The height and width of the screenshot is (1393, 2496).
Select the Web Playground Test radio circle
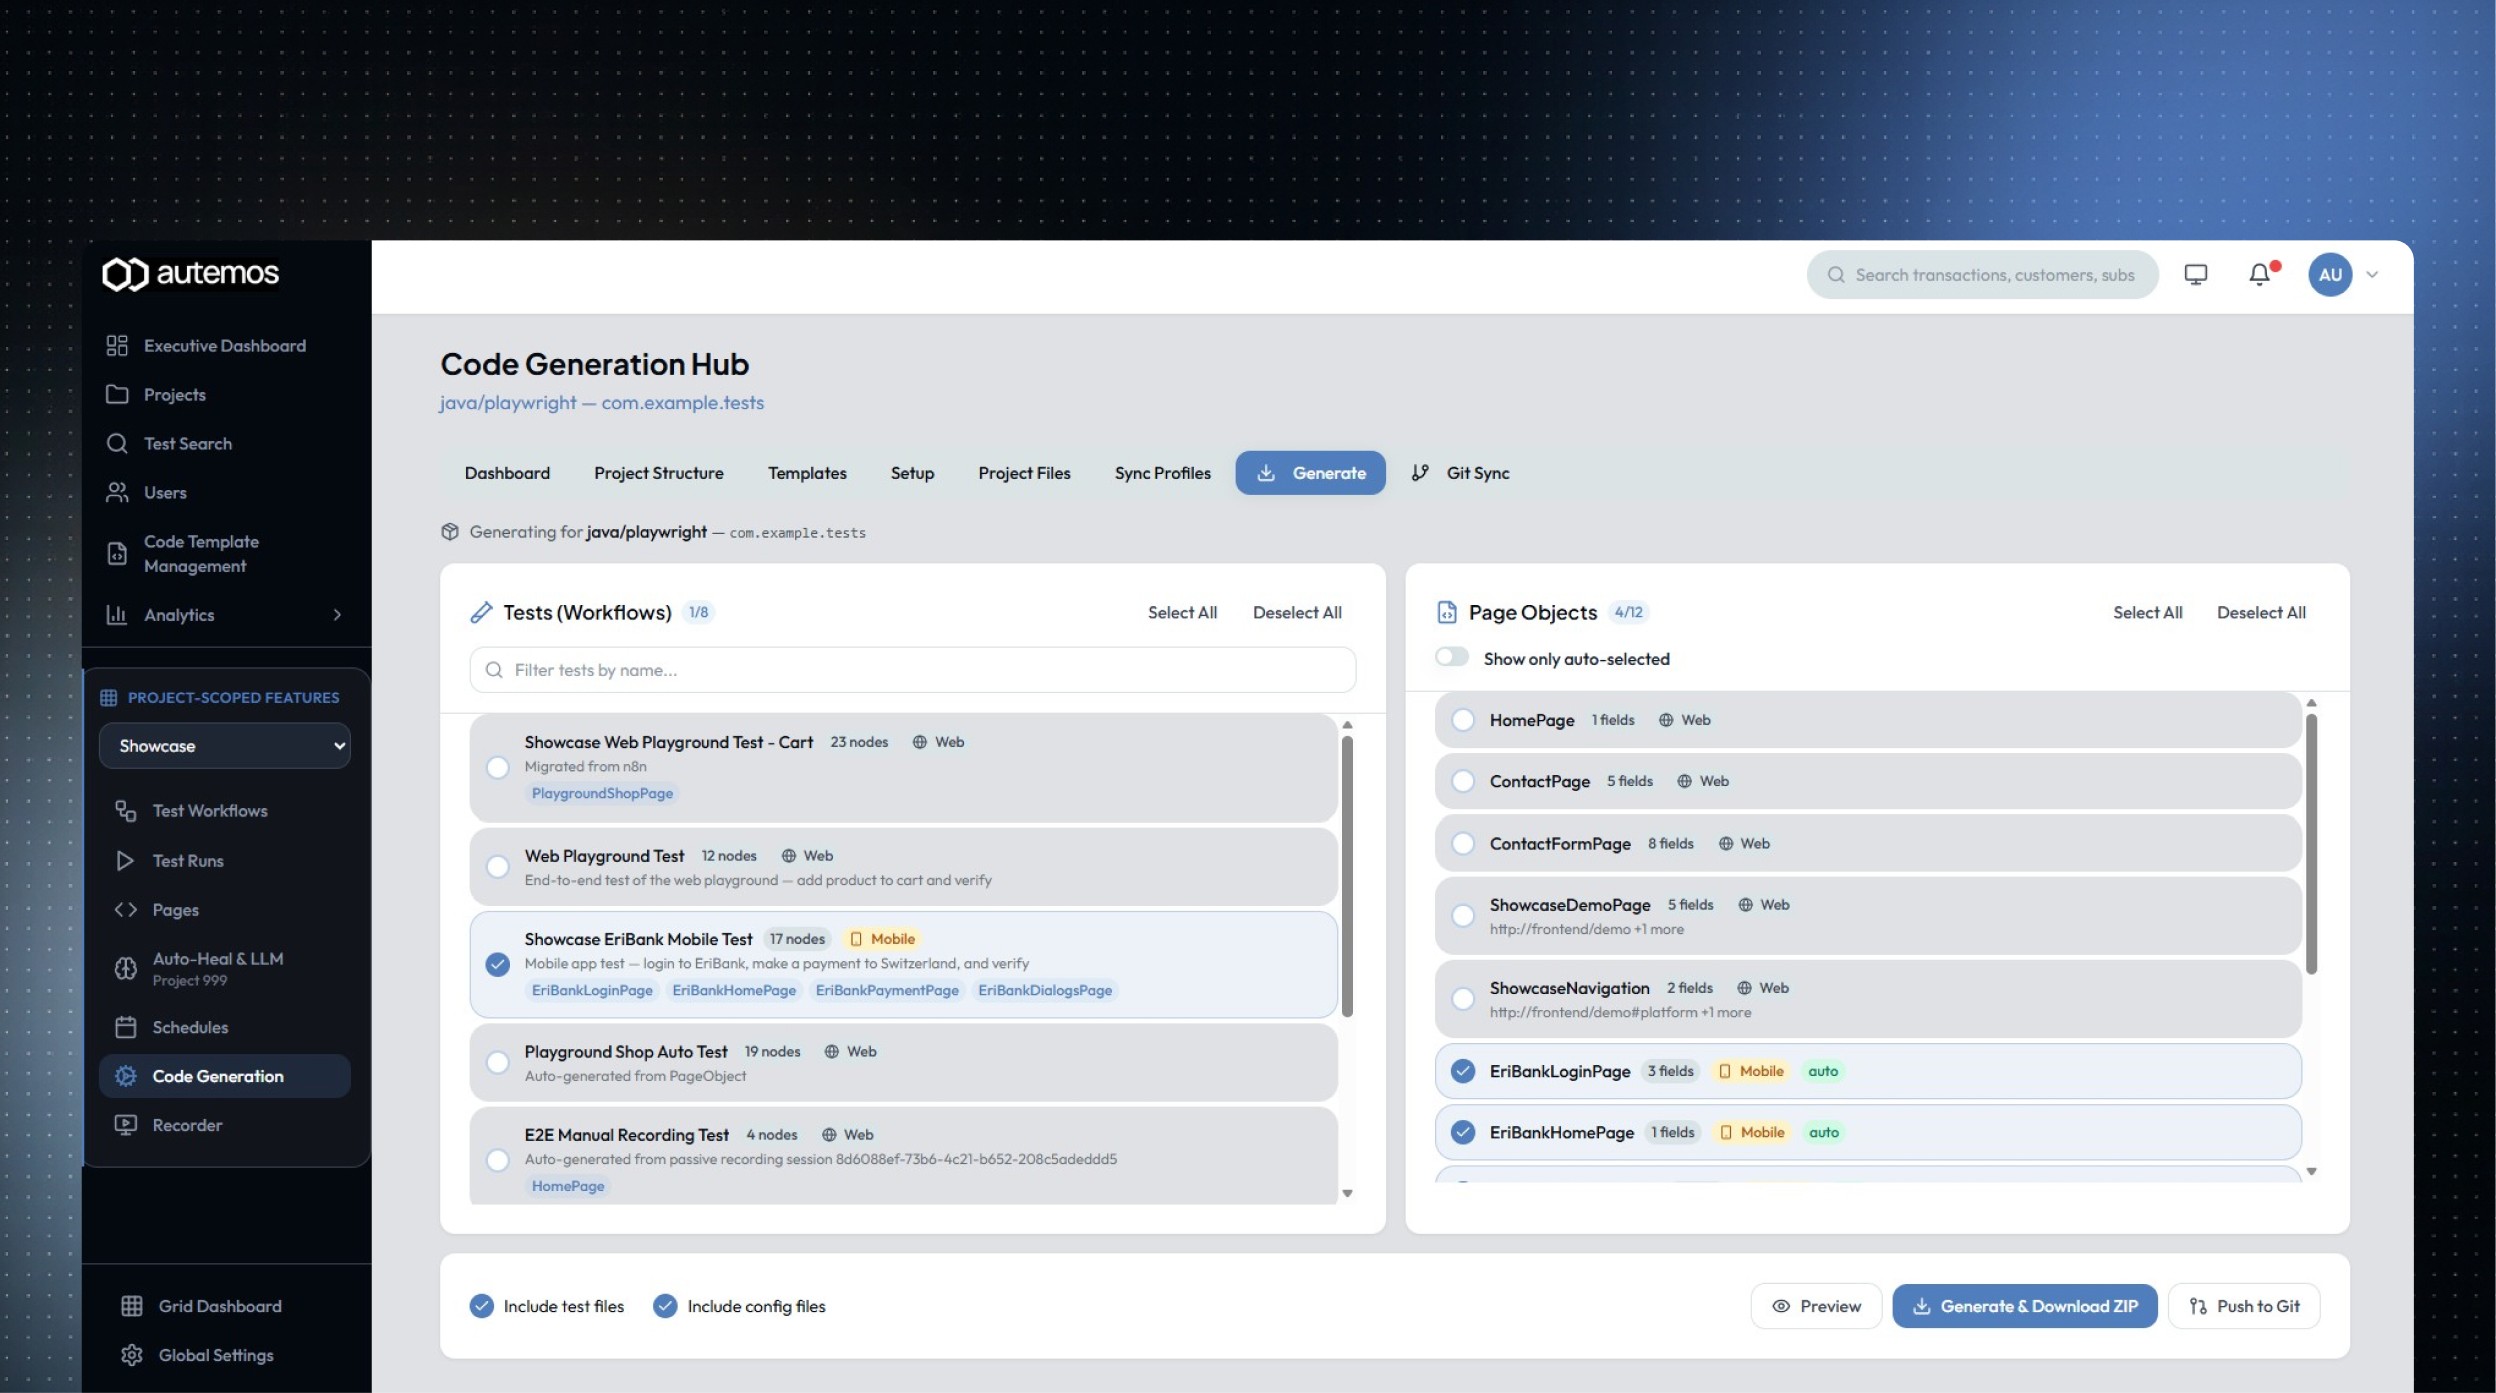(x=498, y=867)
